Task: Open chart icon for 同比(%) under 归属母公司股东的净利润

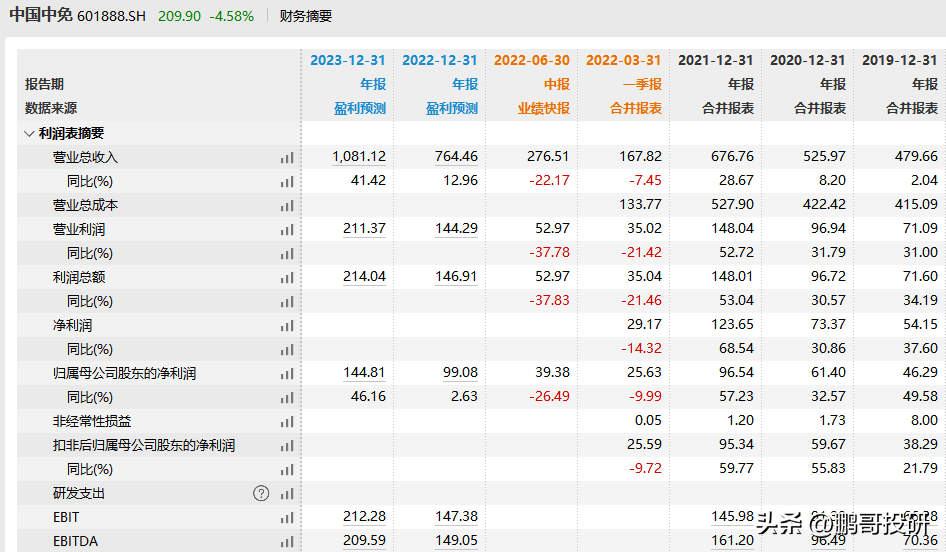Action: (287, 398)
